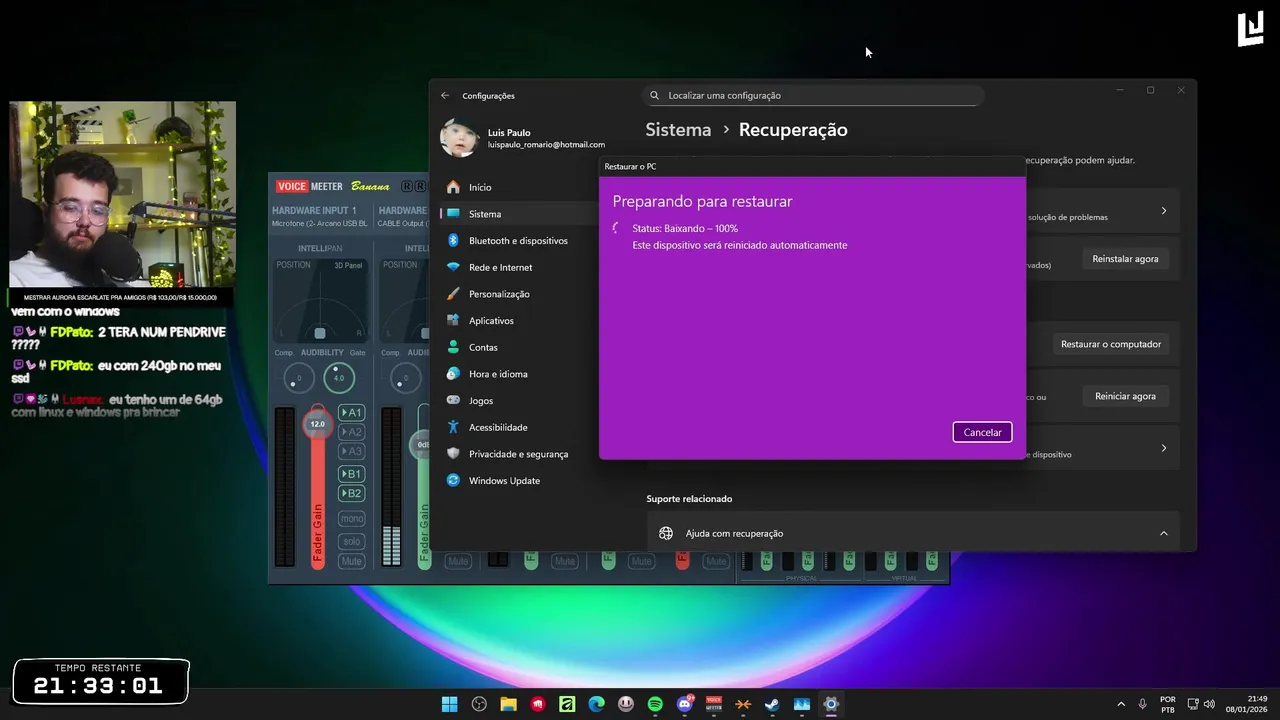
Task: Go to the Sistema breadcrumb in the heading
Action: (678, 130)
